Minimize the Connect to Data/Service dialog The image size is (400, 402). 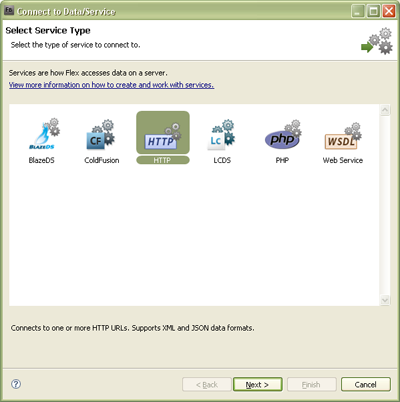point(358,11)
